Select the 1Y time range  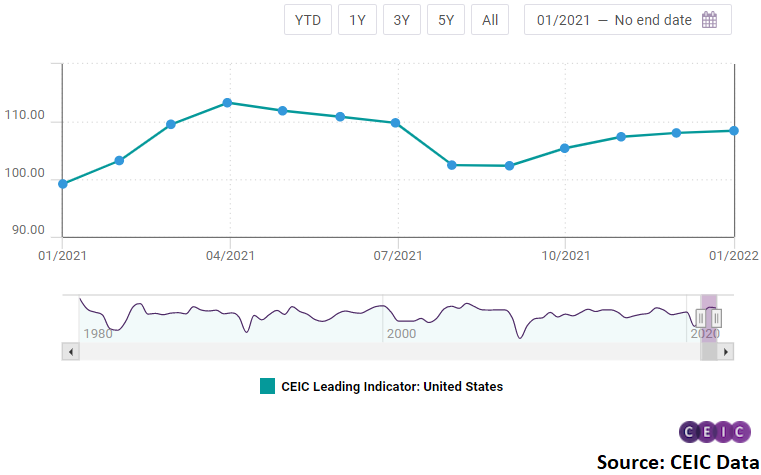coord(357,20)
